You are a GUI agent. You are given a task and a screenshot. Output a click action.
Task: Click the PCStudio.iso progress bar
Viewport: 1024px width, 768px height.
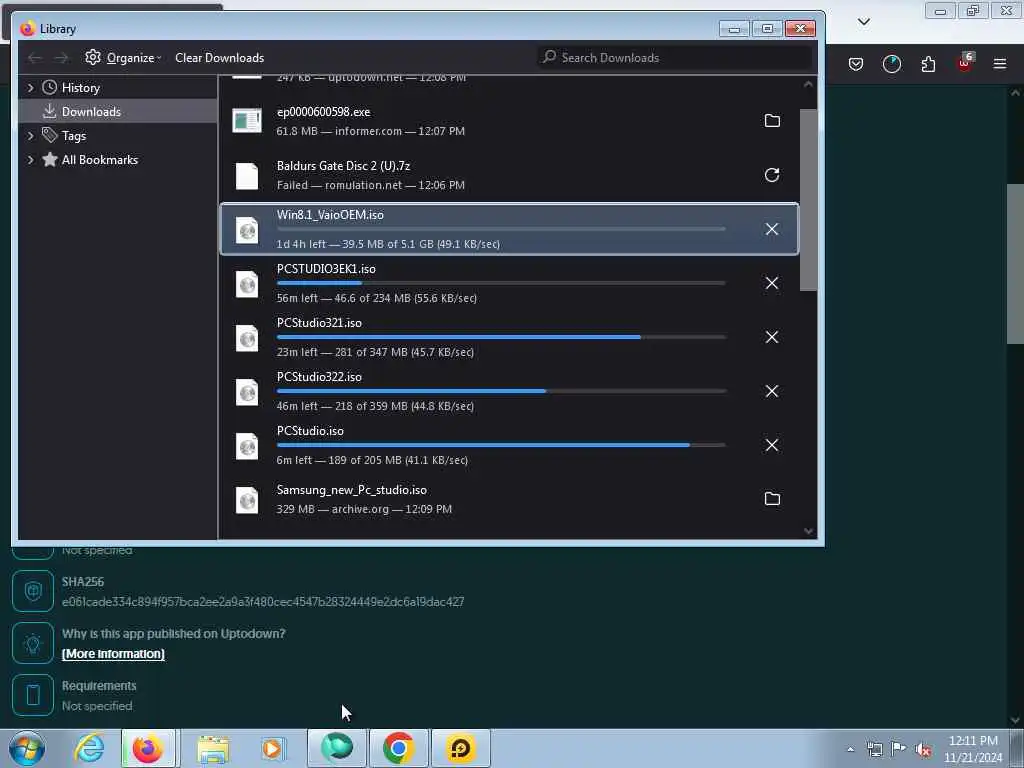(501, 445)
